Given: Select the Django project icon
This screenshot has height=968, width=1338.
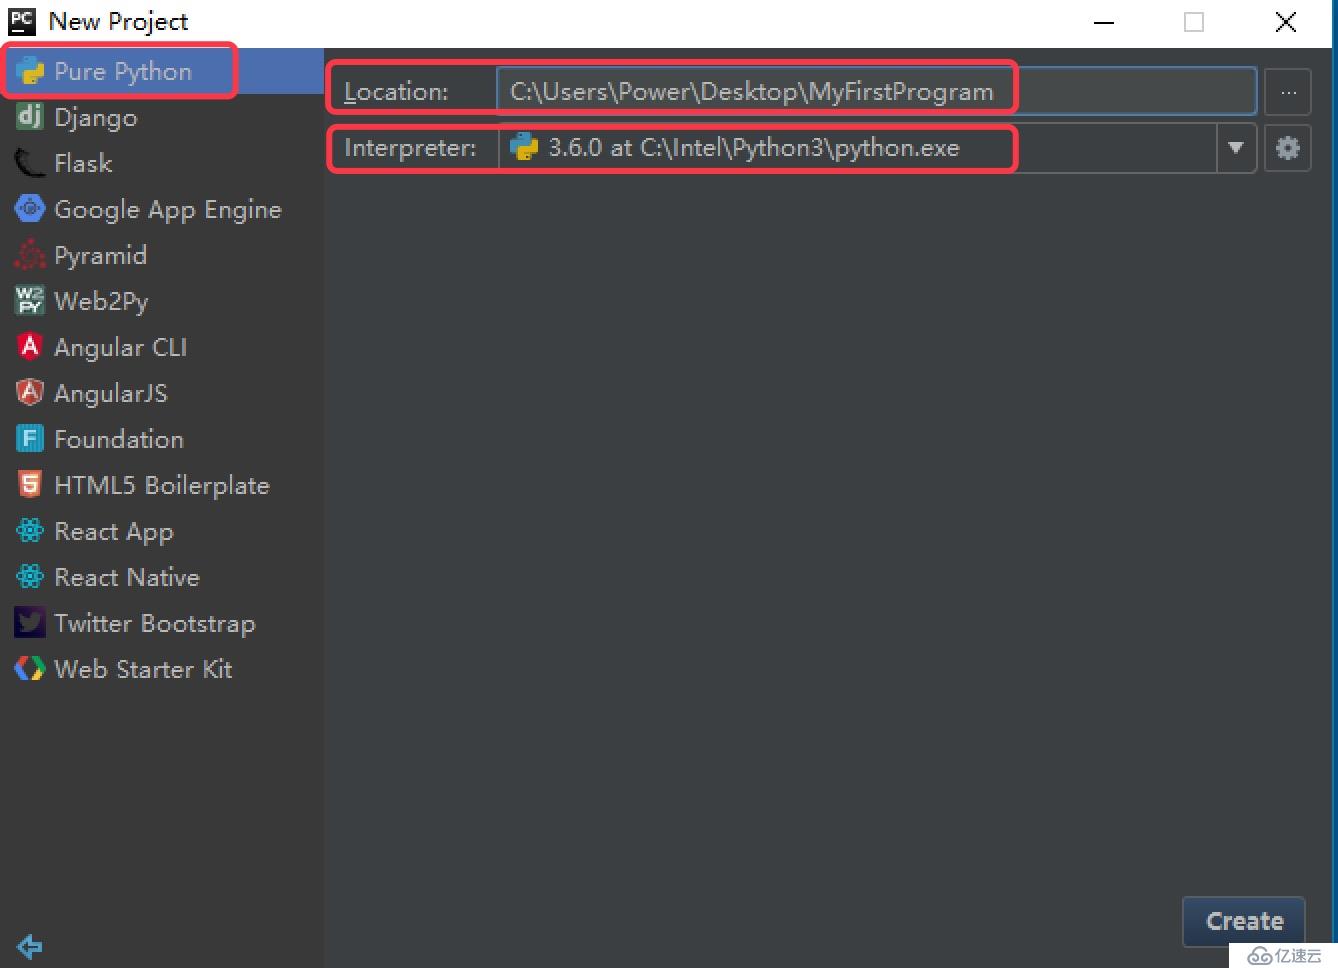Looking at the screenshot, I should tap(30, 117).
